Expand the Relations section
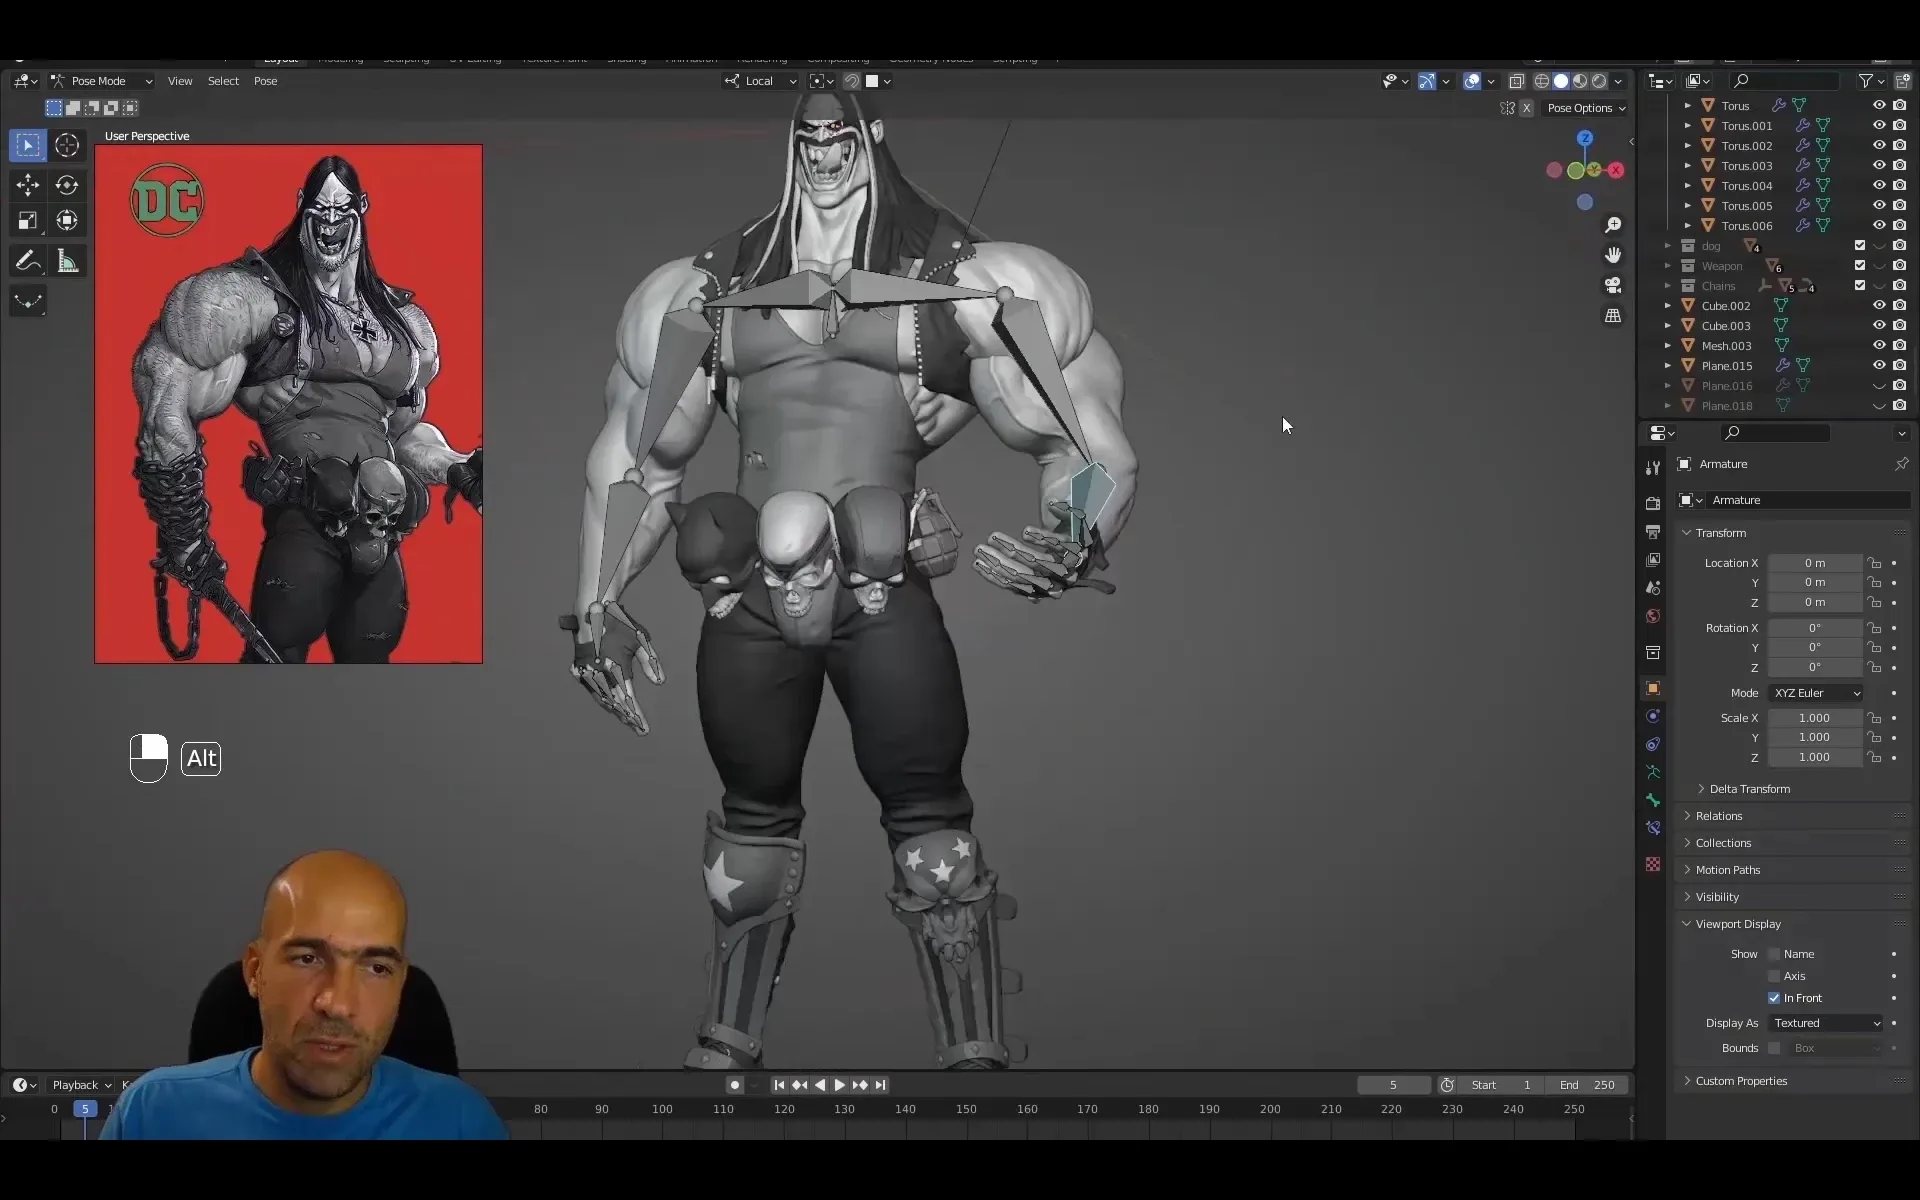The height and width of the screenshot is (1200, 1920). (1720, 814)
